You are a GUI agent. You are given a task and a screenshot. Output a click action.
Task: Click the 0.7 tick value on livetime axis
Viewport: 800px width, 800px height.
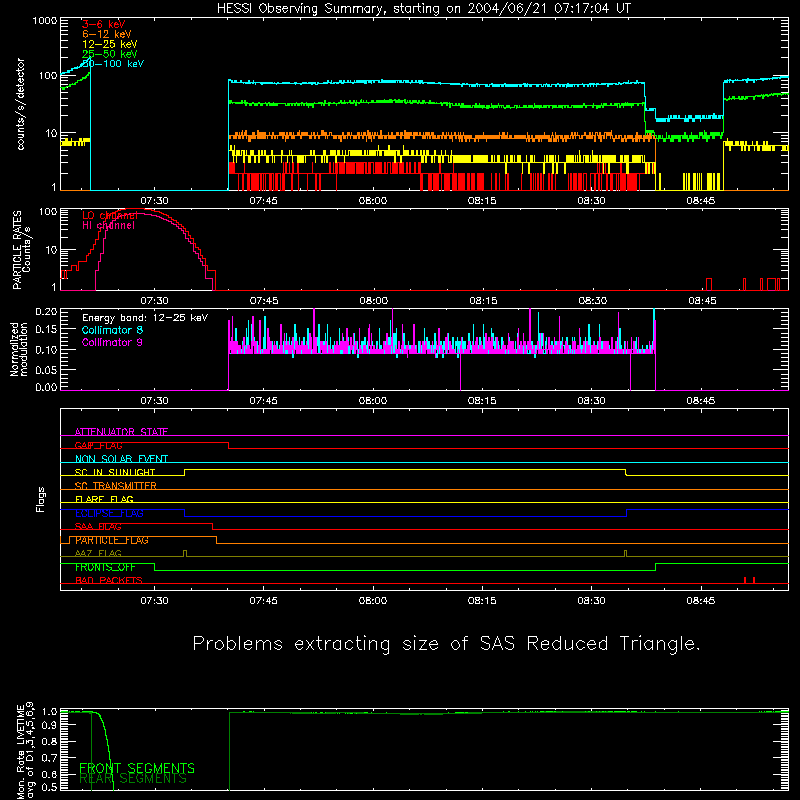49,757
